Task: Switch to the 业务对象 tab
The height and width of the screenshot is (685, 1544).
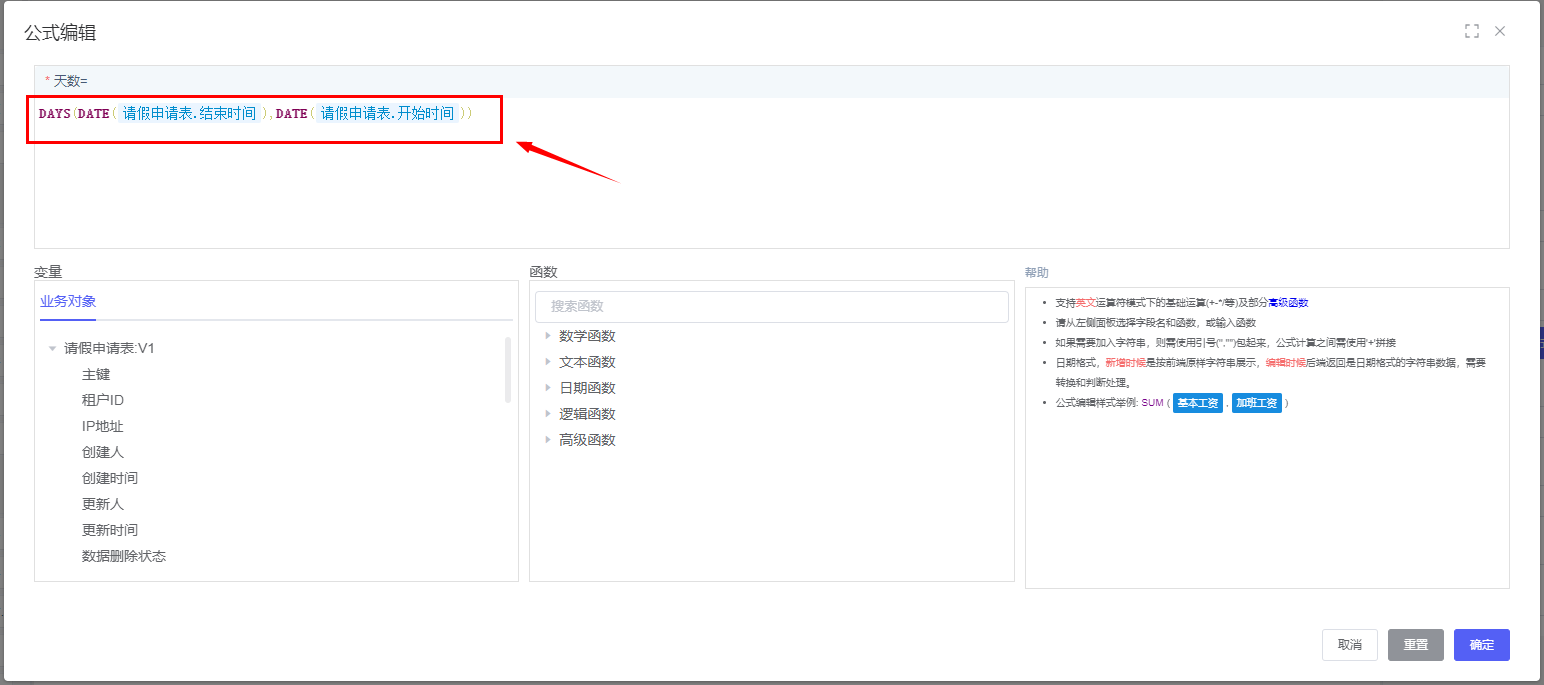Action: click(68, 302)
